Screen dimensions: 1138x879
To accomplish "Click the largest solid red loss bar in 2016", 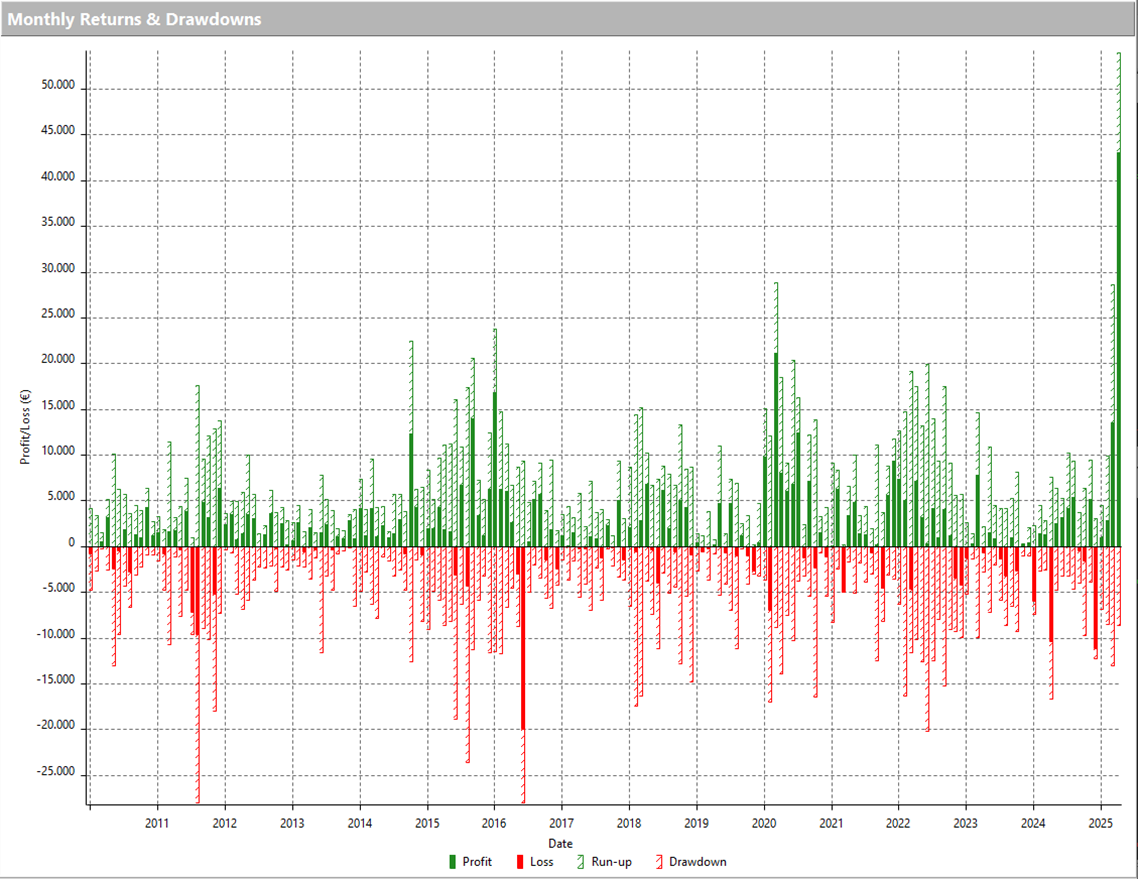I will pos(522,650).
